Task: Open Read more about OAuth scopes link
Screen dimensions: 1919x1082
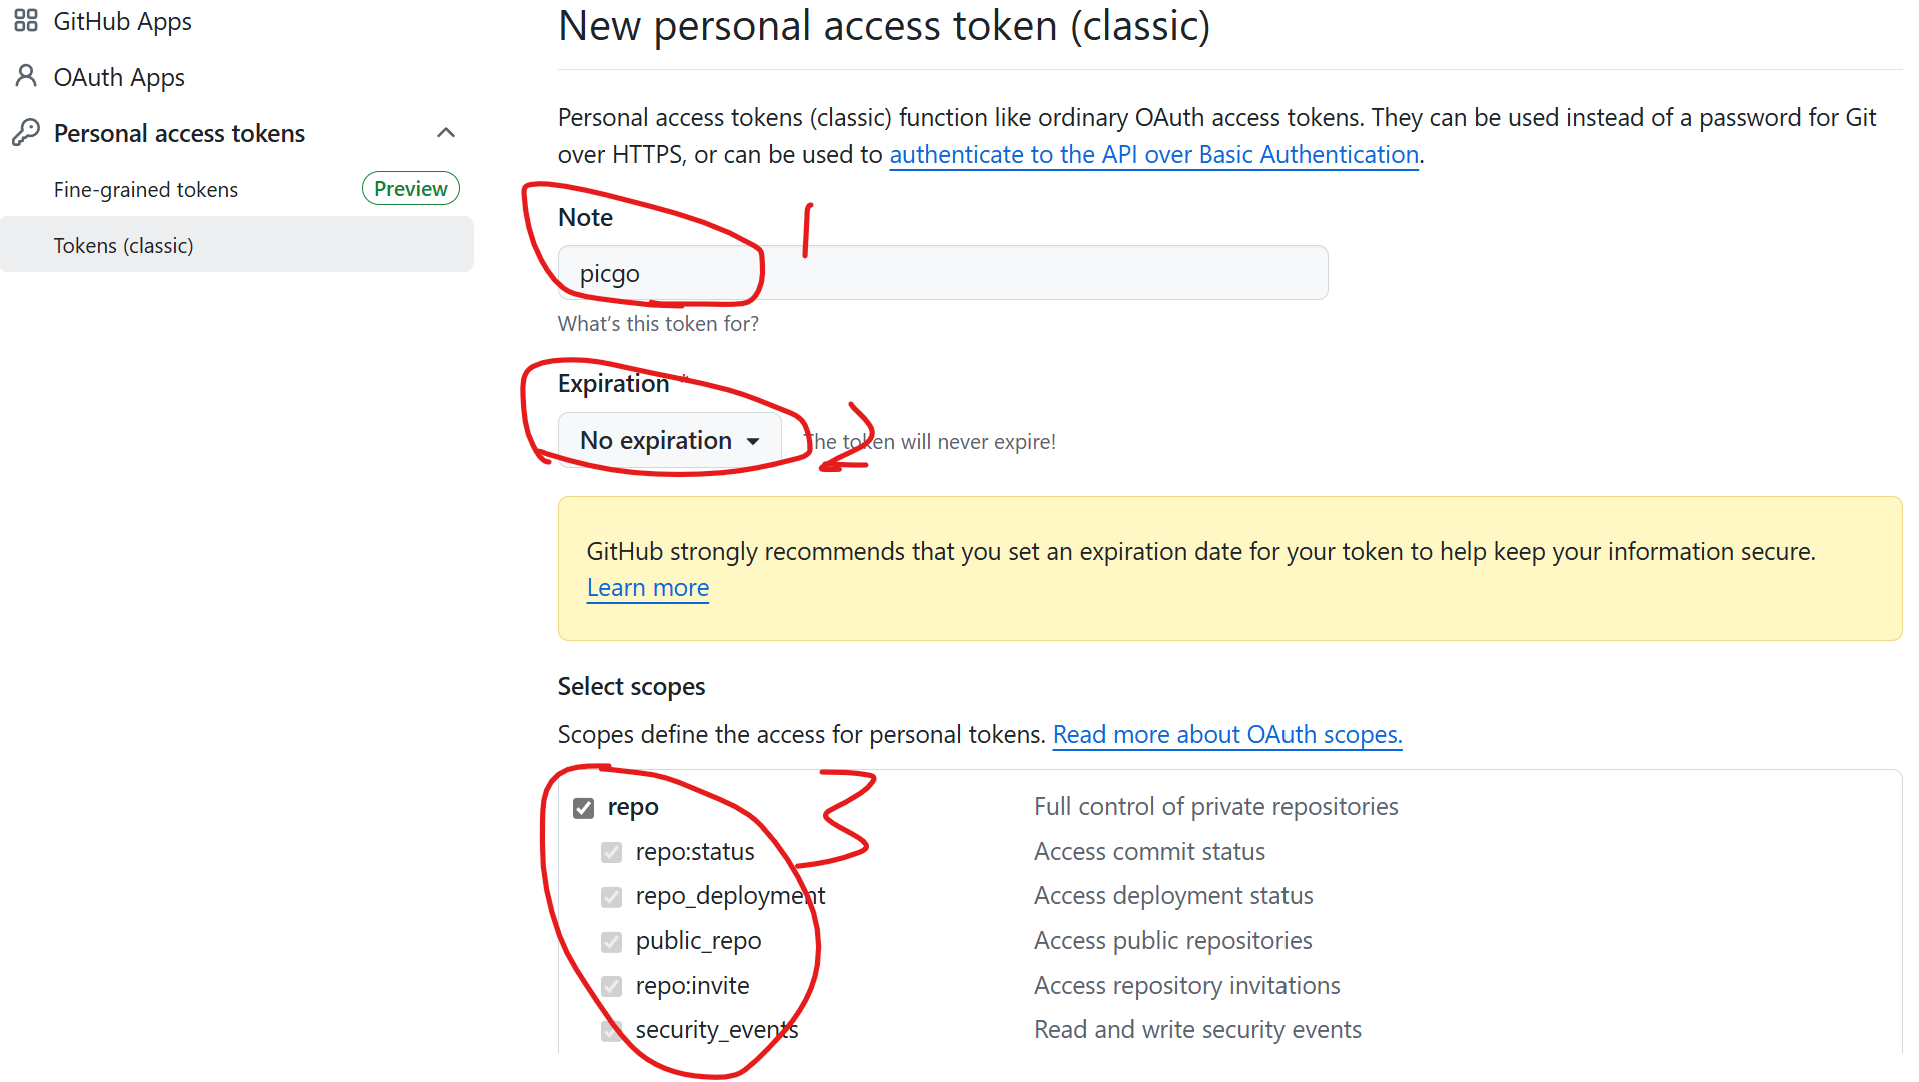Action: coord(1227,734)
